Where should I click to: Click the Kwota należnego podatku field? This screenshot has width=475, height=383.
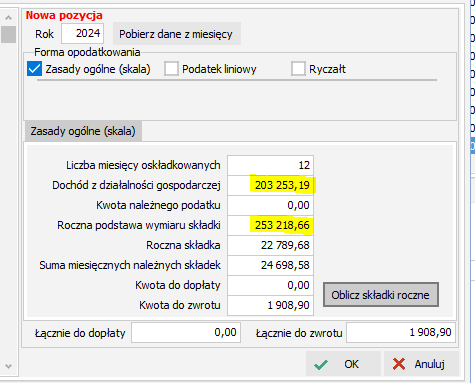tap(270, 205)
